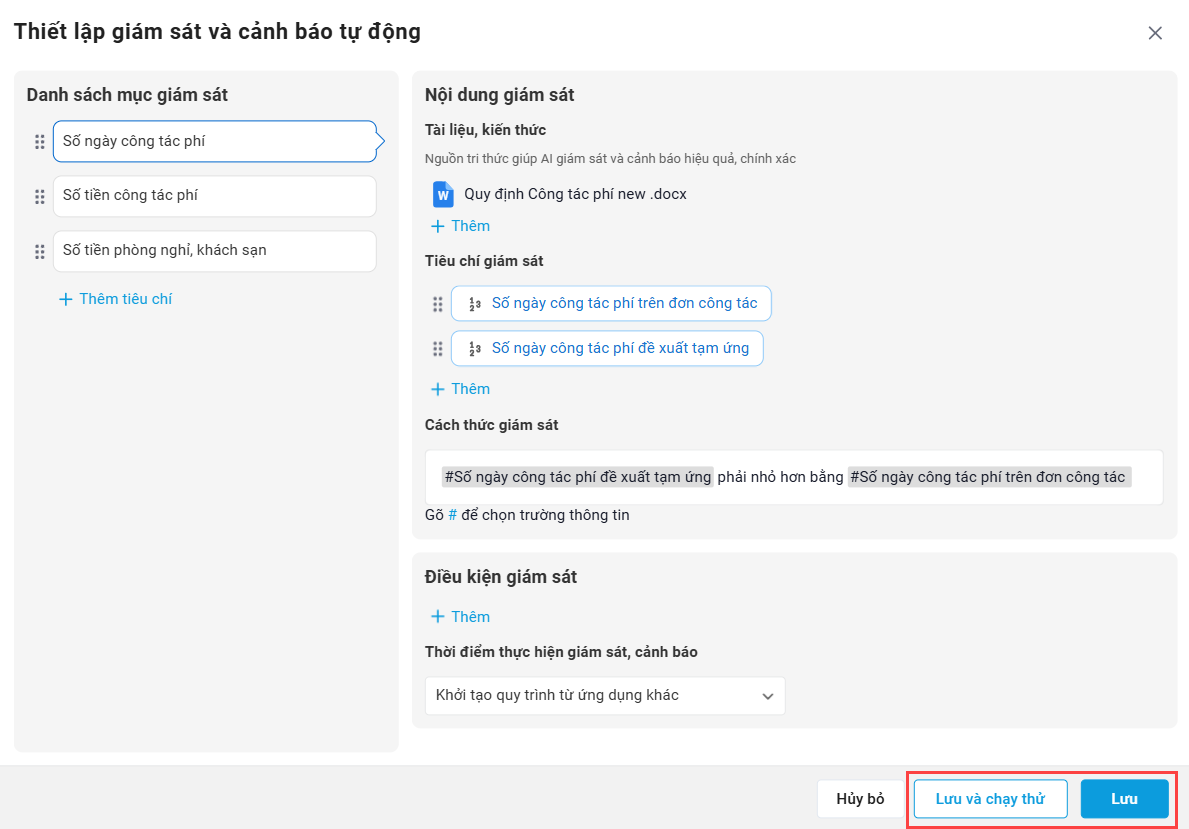Select Số tiền công tác phí monitoring item
This screenshot has height=829, width=1189.
214,196
